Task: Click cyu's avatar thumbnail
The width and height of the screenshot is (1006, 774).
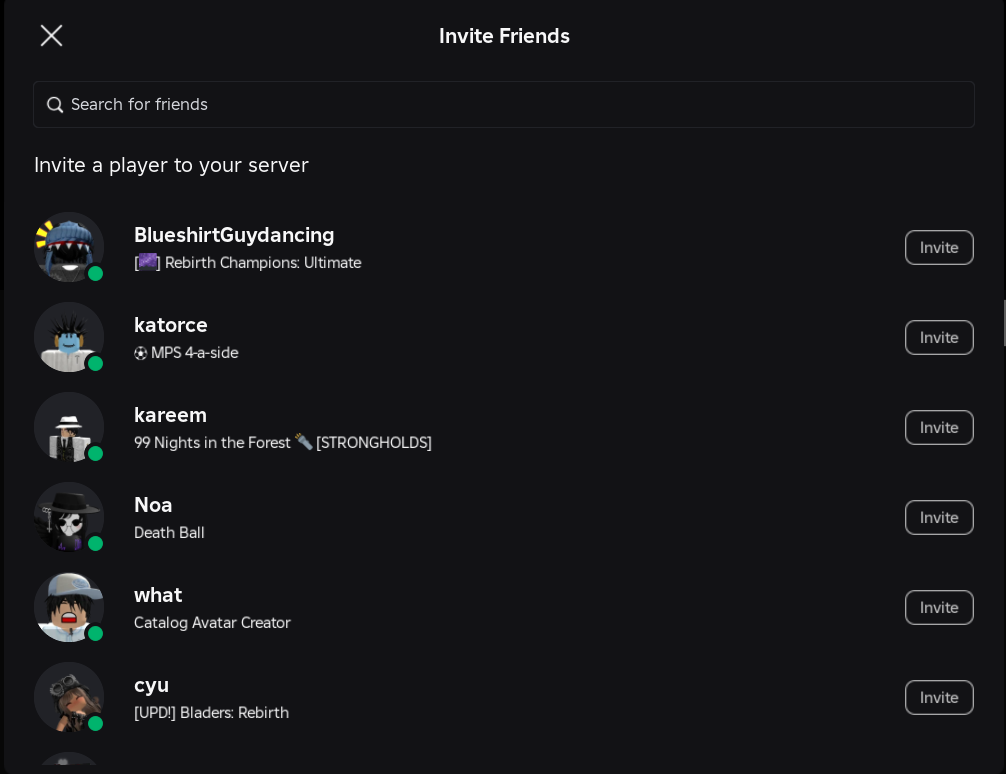Action: click(69, 697)
